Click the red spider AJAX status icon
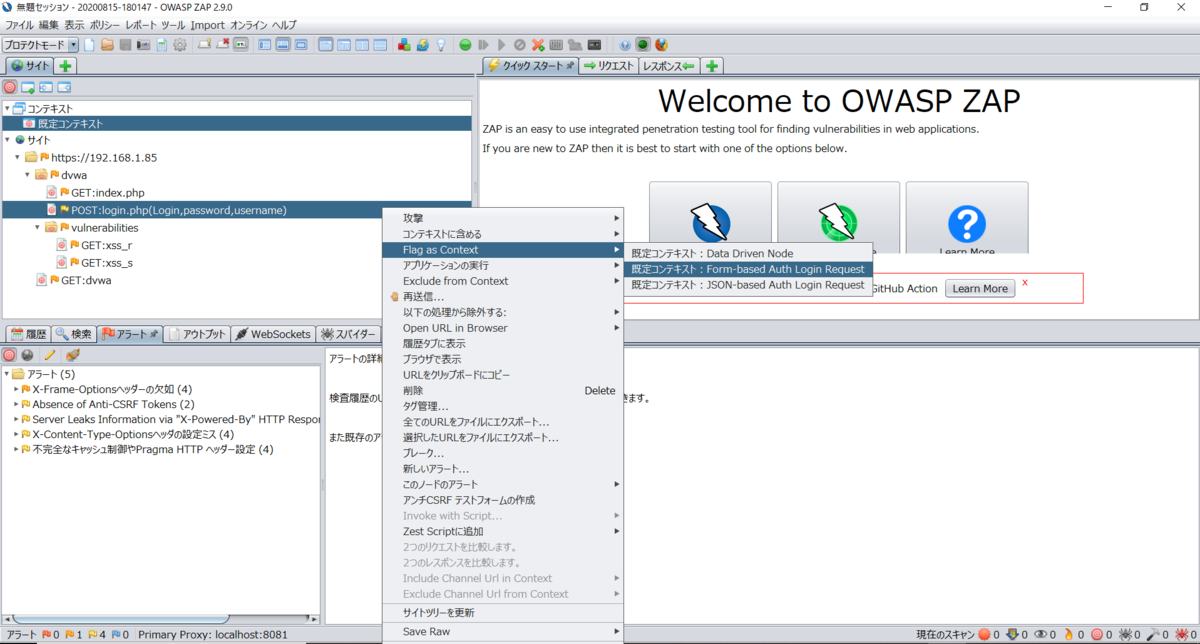This screenshot has width=1200, height=644. [x=1181, y=635]
